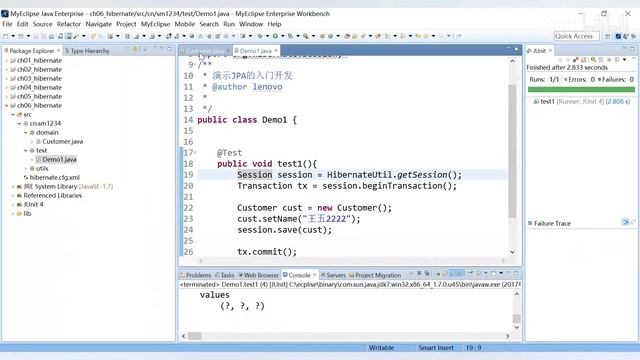Viewport: 640px width, 360px height.
Task: Collapse the ch06_hibernate project
Action: coord(7,105)
